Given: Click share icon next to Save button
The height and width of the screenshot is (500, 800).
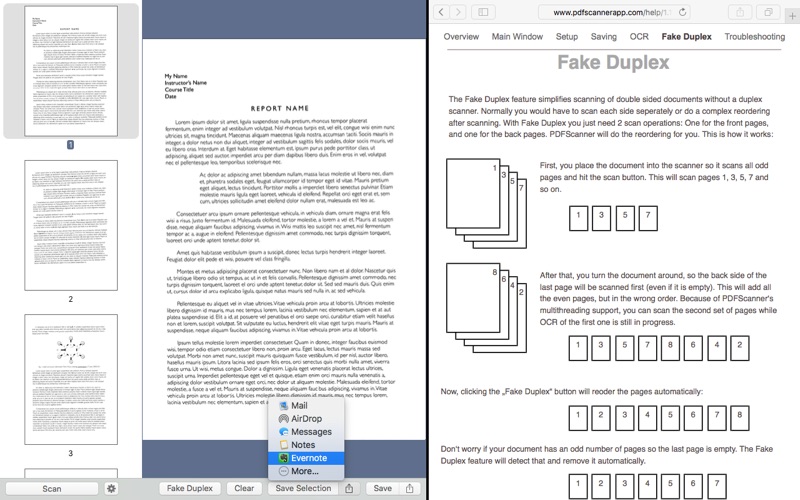Looking at the screenshot, I should pos(410,489).
